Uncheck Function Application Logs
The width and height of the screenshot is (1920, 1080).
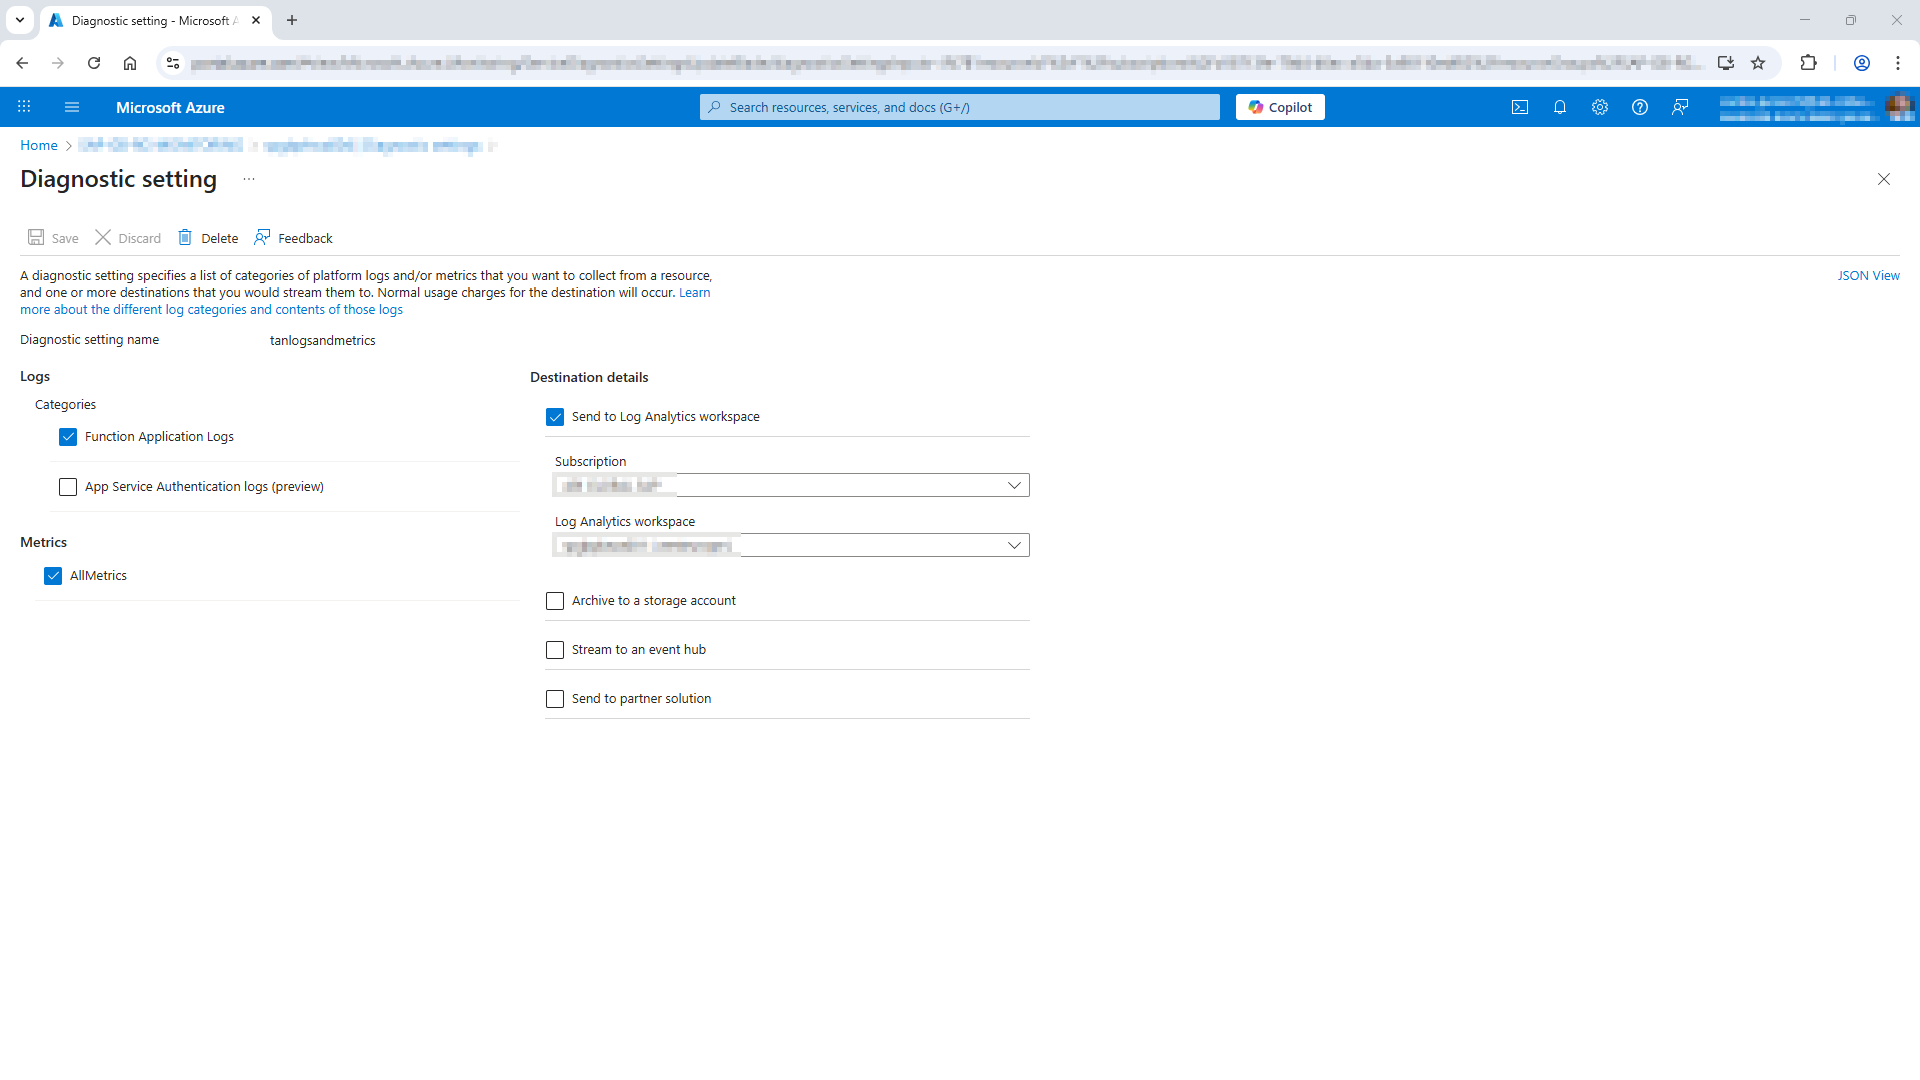68,437
